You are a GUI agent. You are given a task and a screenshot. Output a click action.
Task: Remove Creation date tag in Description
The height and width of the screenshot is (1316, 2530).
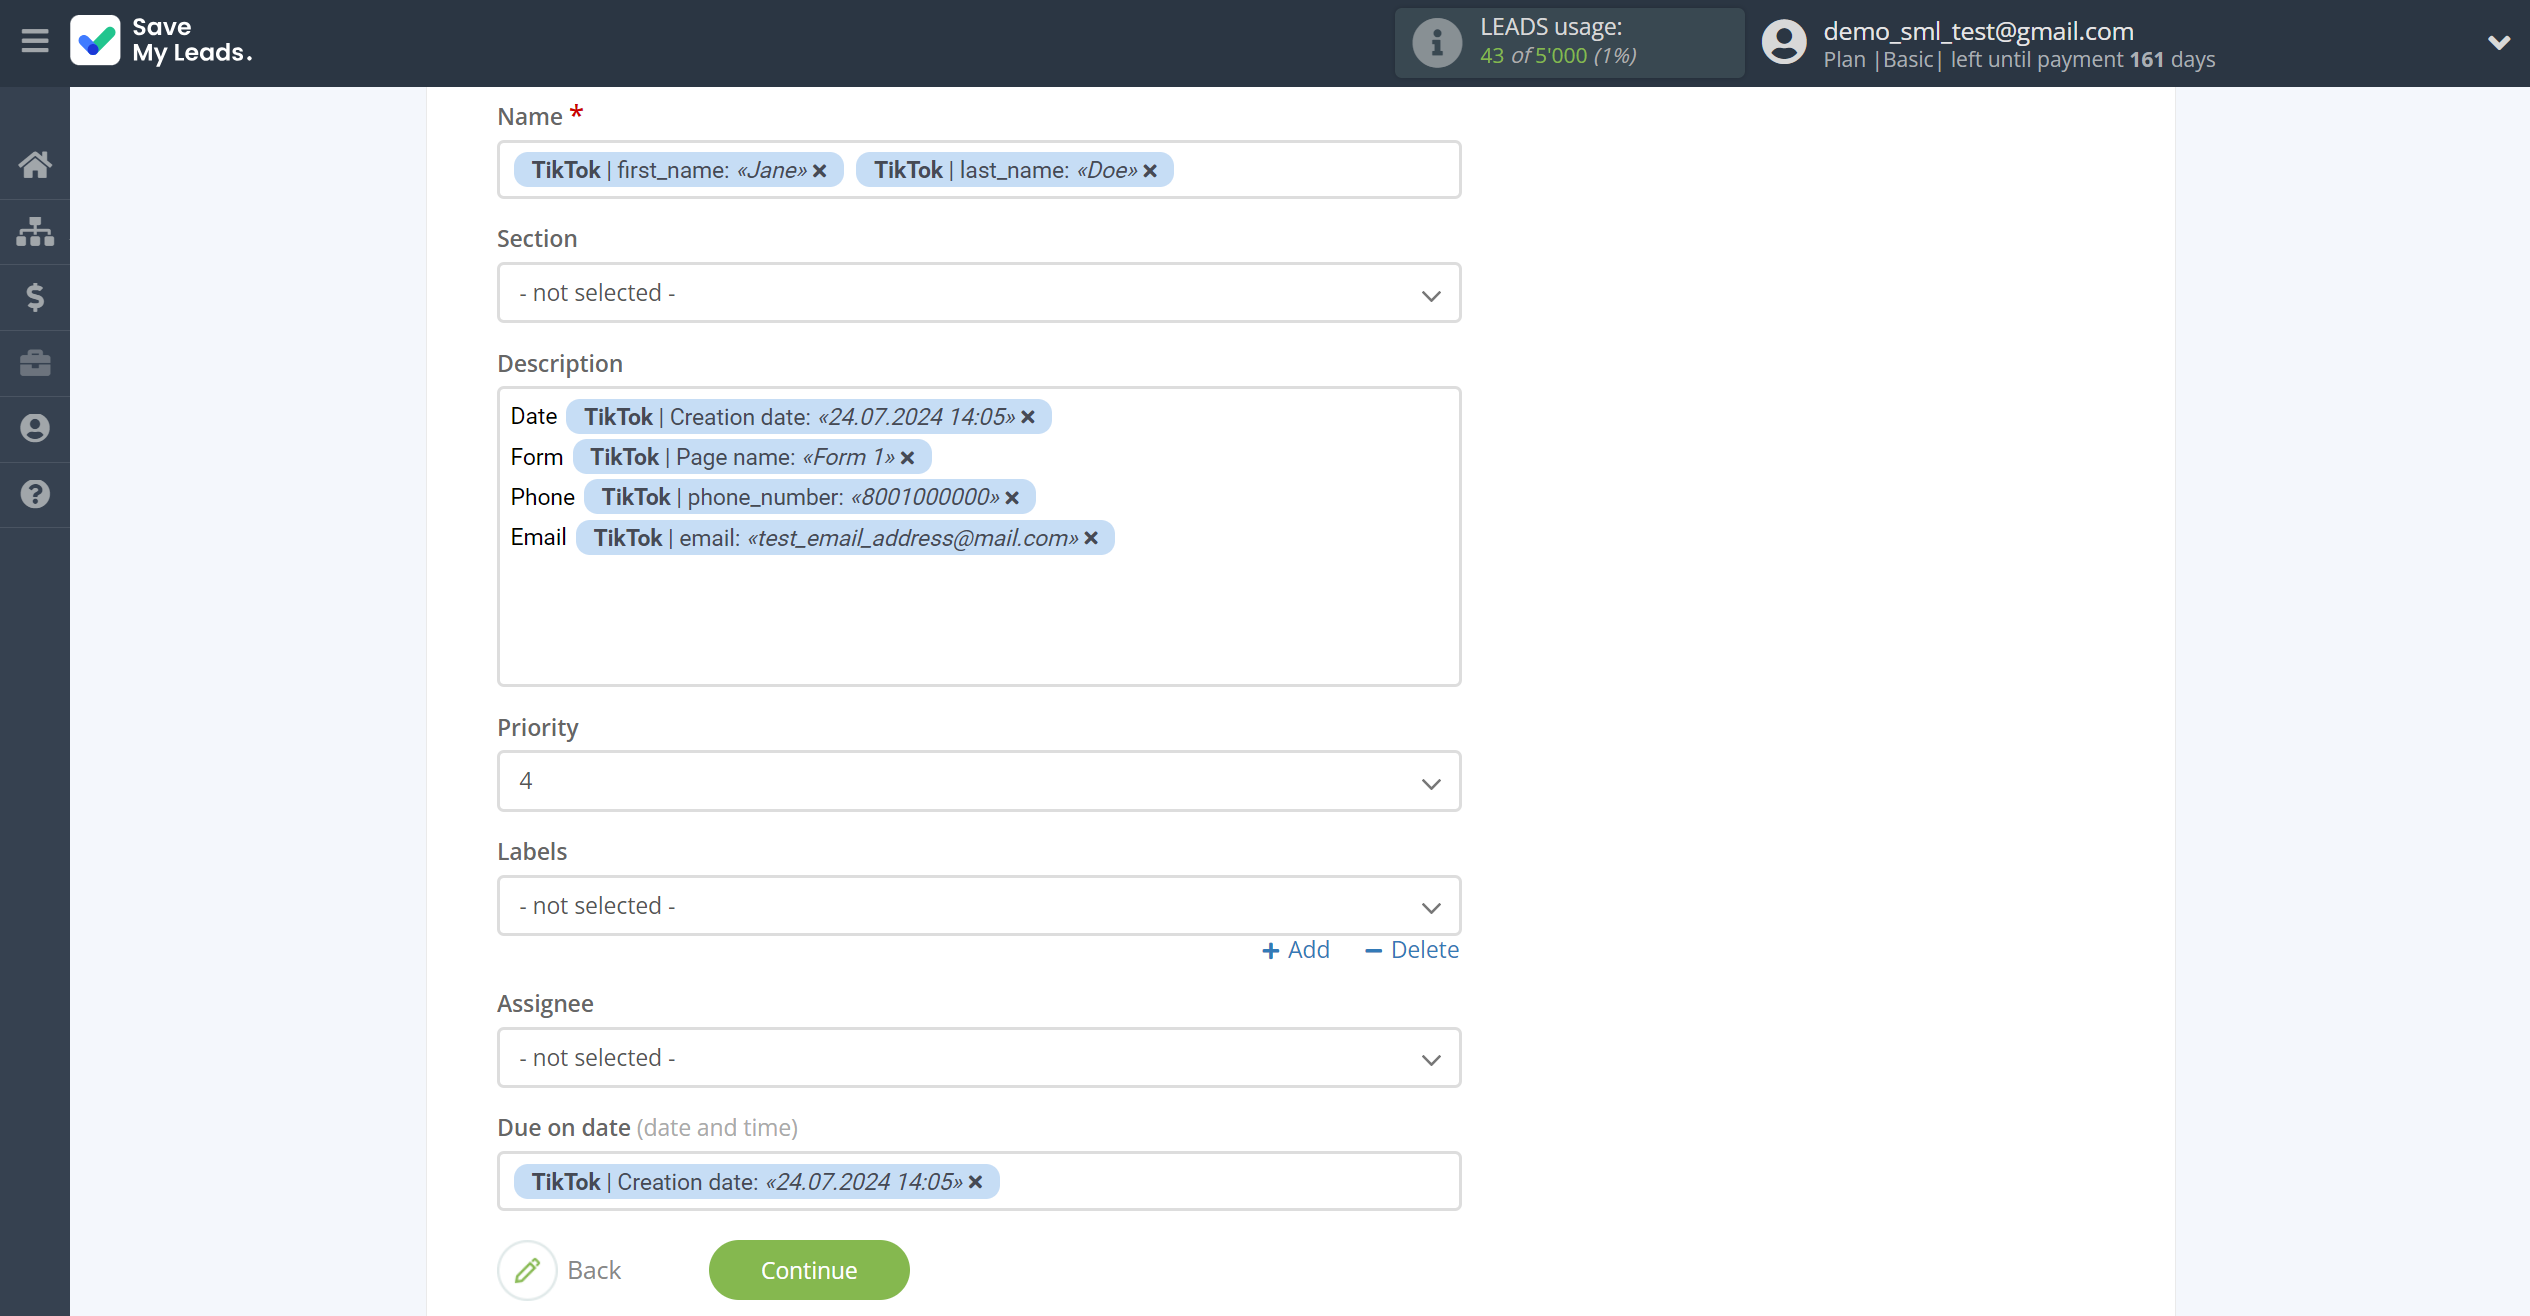click(1028, 417)
